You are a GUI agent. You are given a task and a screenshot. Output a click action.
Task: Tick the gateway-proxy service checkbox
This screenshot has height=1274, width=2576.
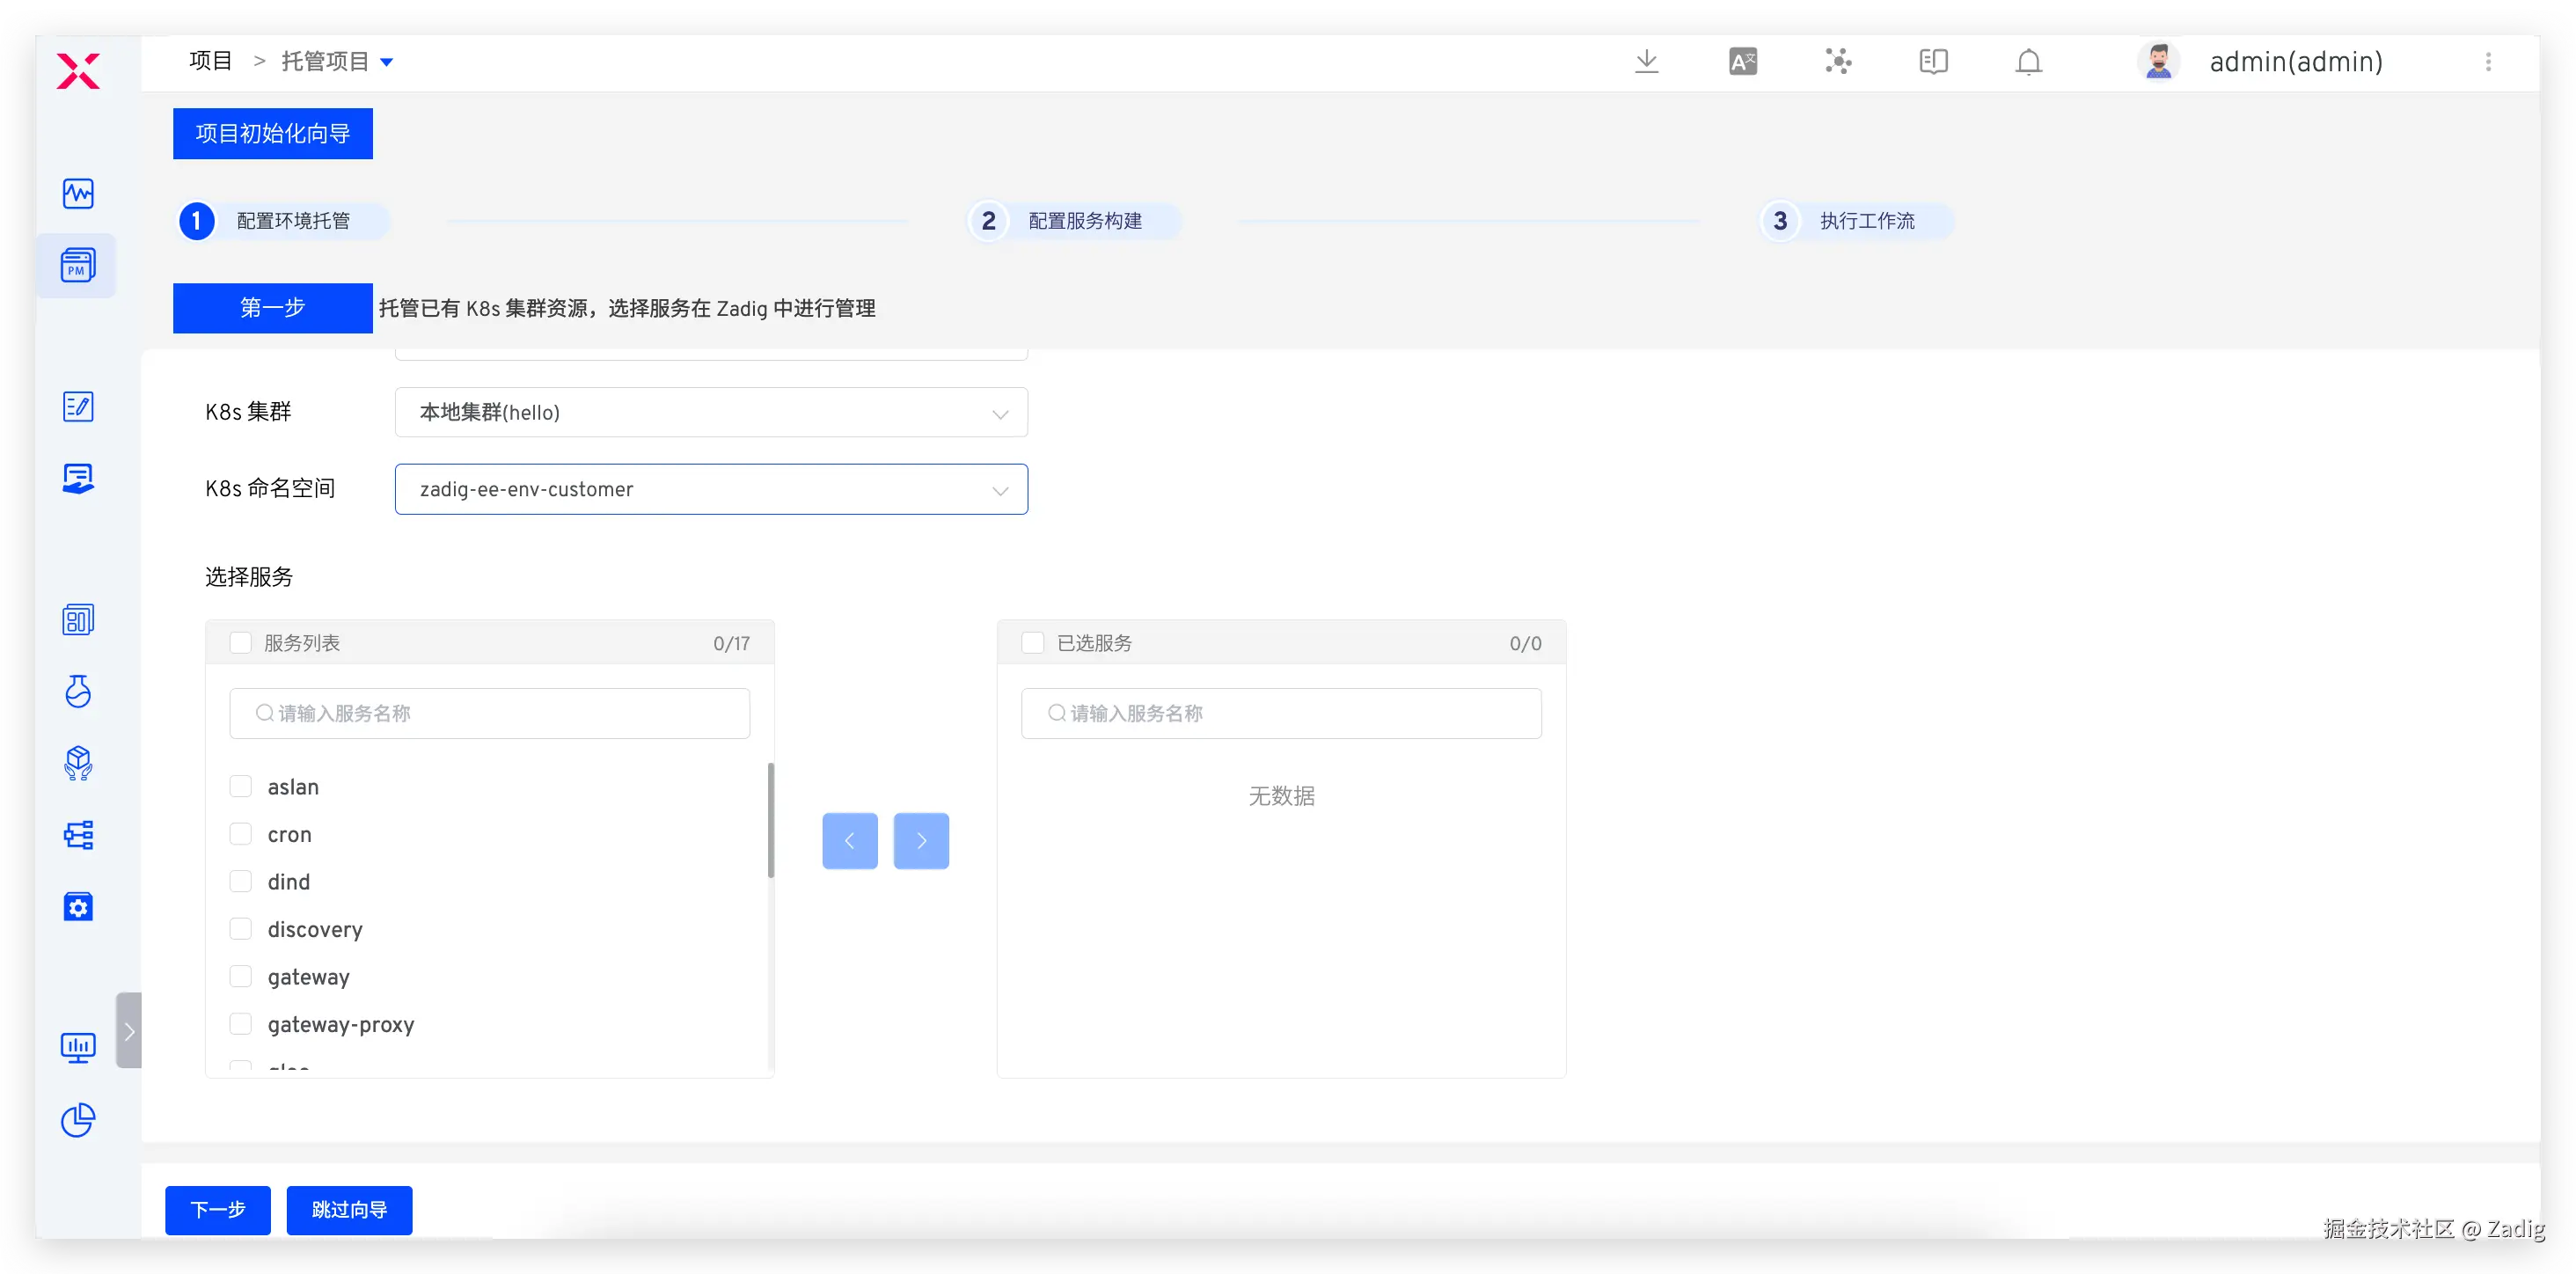[241, 1023]
